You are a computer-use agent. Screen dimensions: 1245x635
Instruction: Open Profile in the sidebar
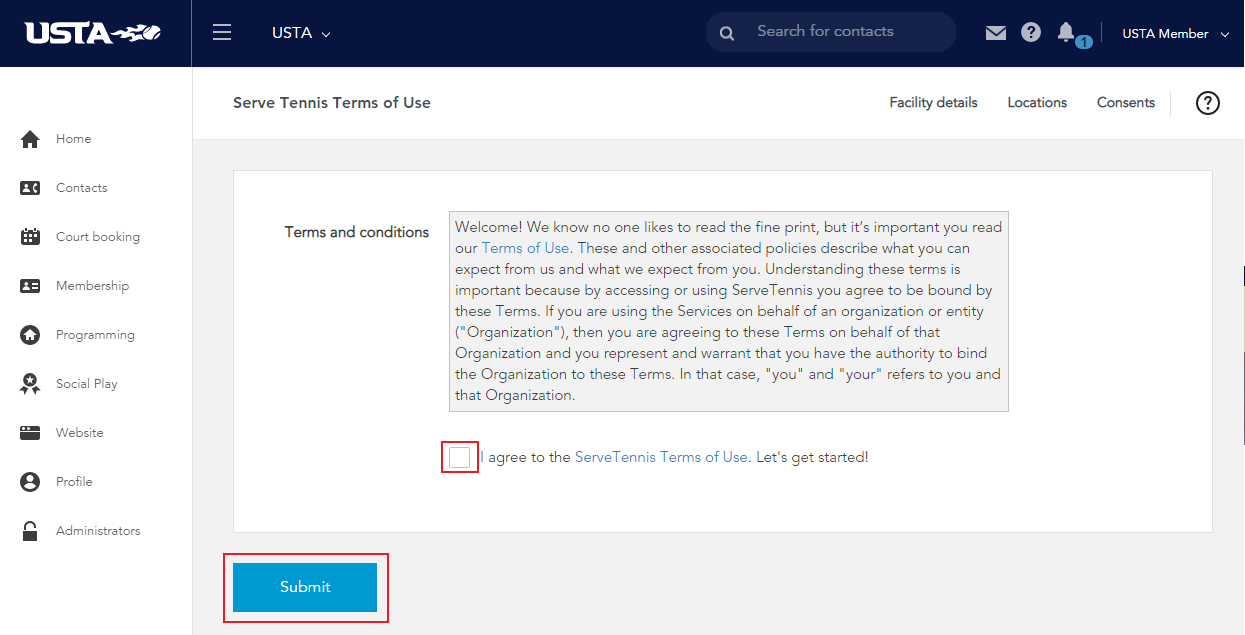pyautogui.click(x=74, y=482)
